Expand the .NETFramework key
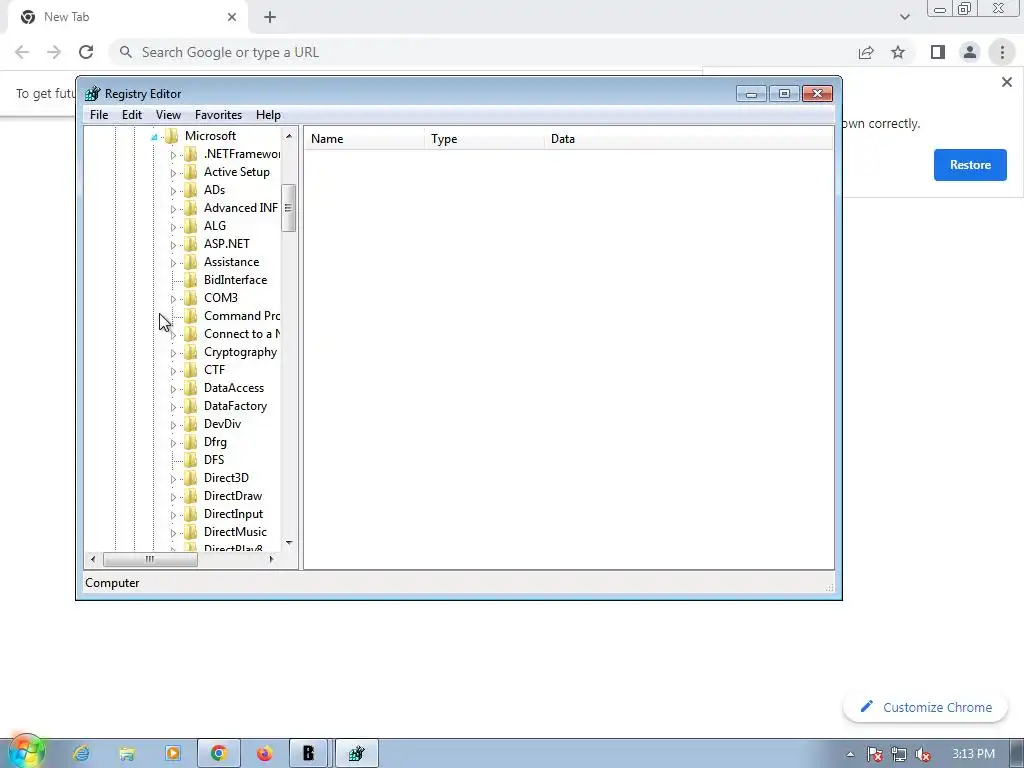Image resolution: width=1024 pixels, height=768 pixels. coord(173,155)
